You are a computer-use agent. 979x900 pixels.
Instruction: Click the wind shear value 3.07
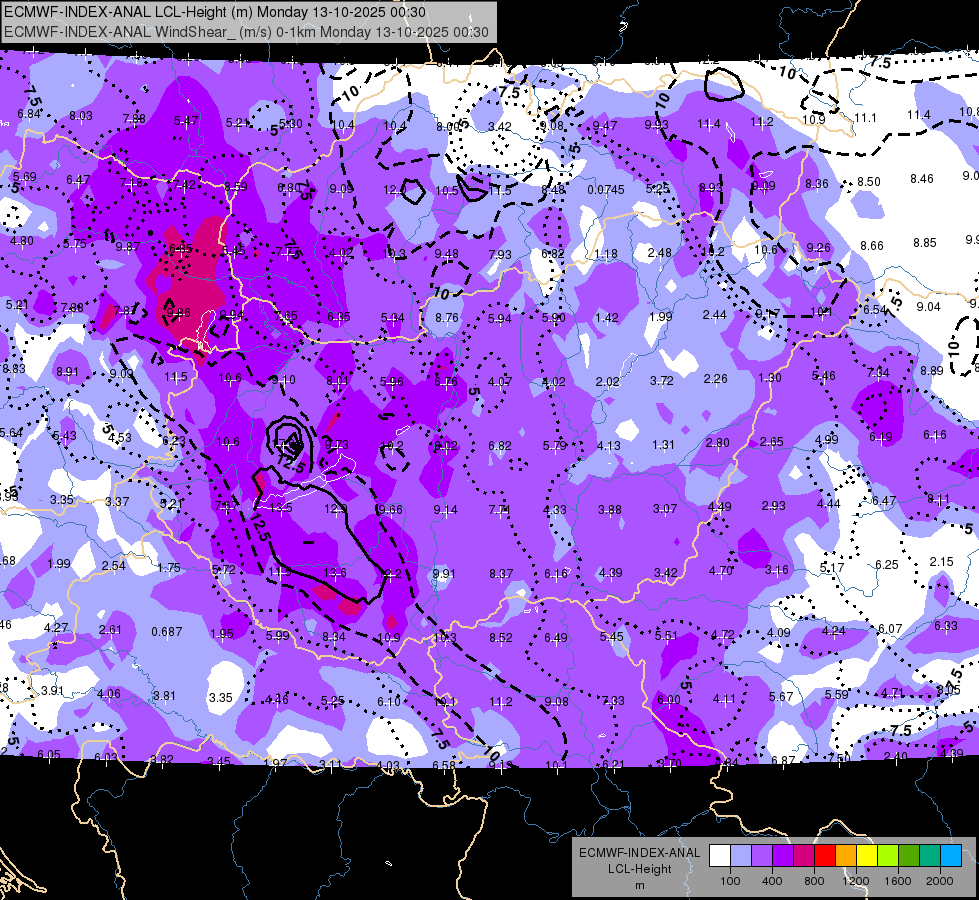point(665,509)
